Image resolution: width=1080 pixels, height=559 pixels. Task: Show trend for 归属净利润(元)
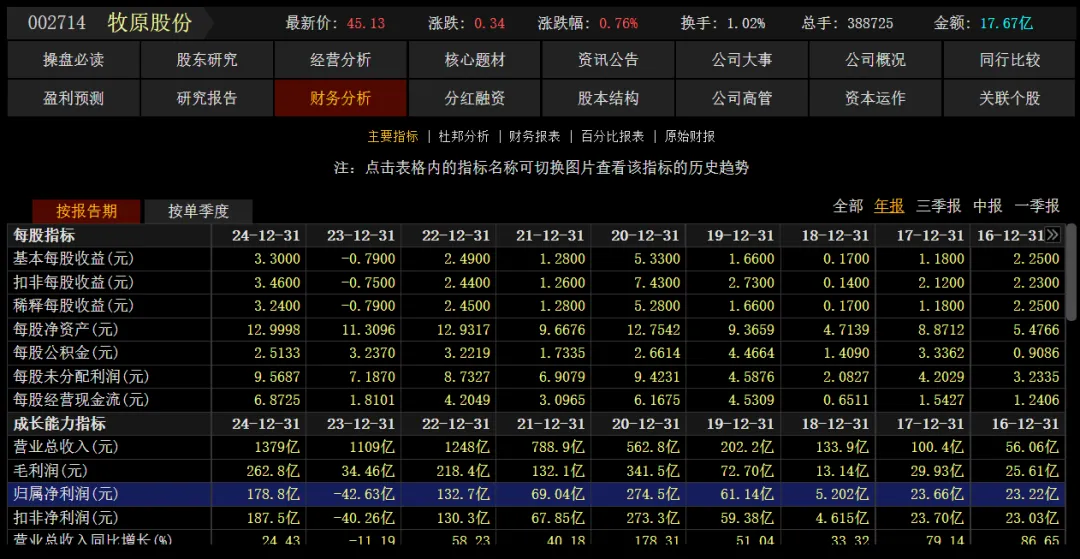click(x=66, y=494)
